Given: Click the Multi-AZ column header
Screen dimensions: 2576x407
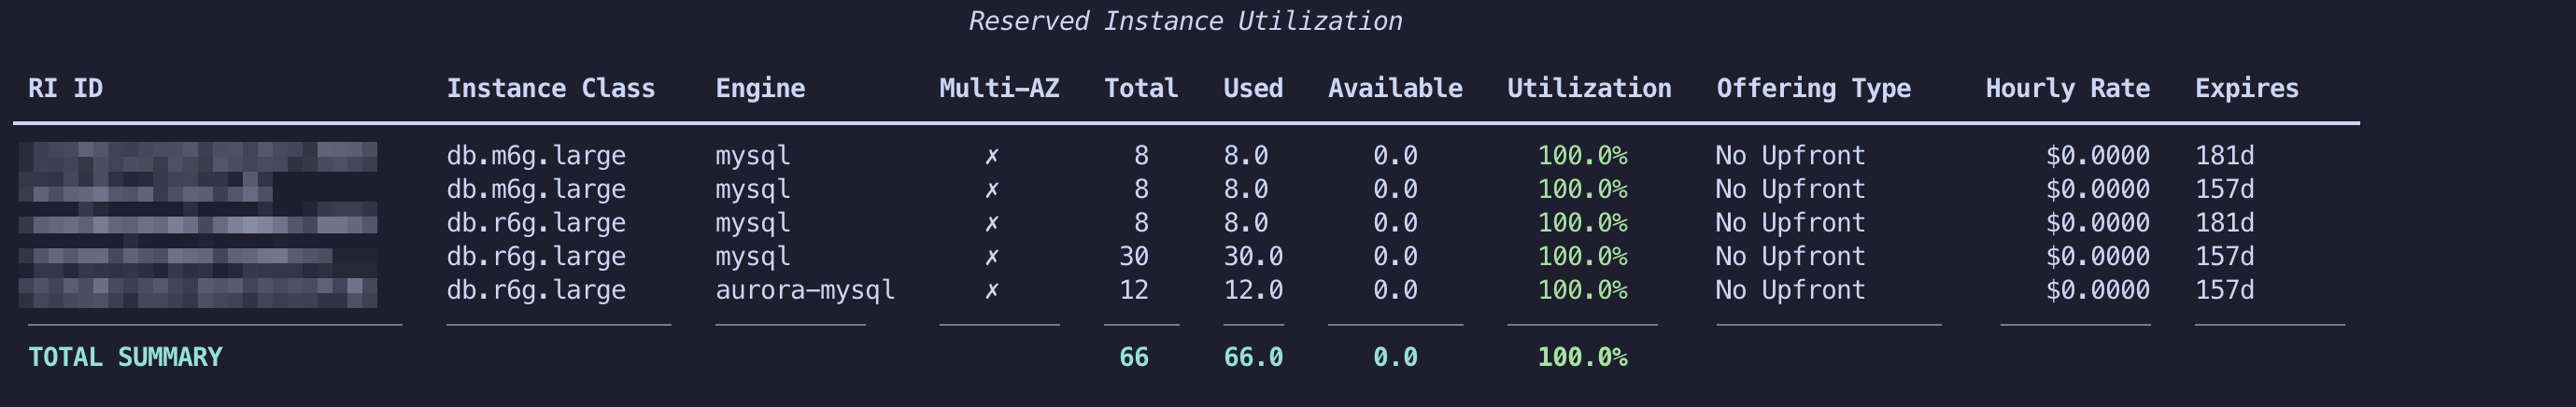Looking at the screenshot, I should tap(999, 88).
